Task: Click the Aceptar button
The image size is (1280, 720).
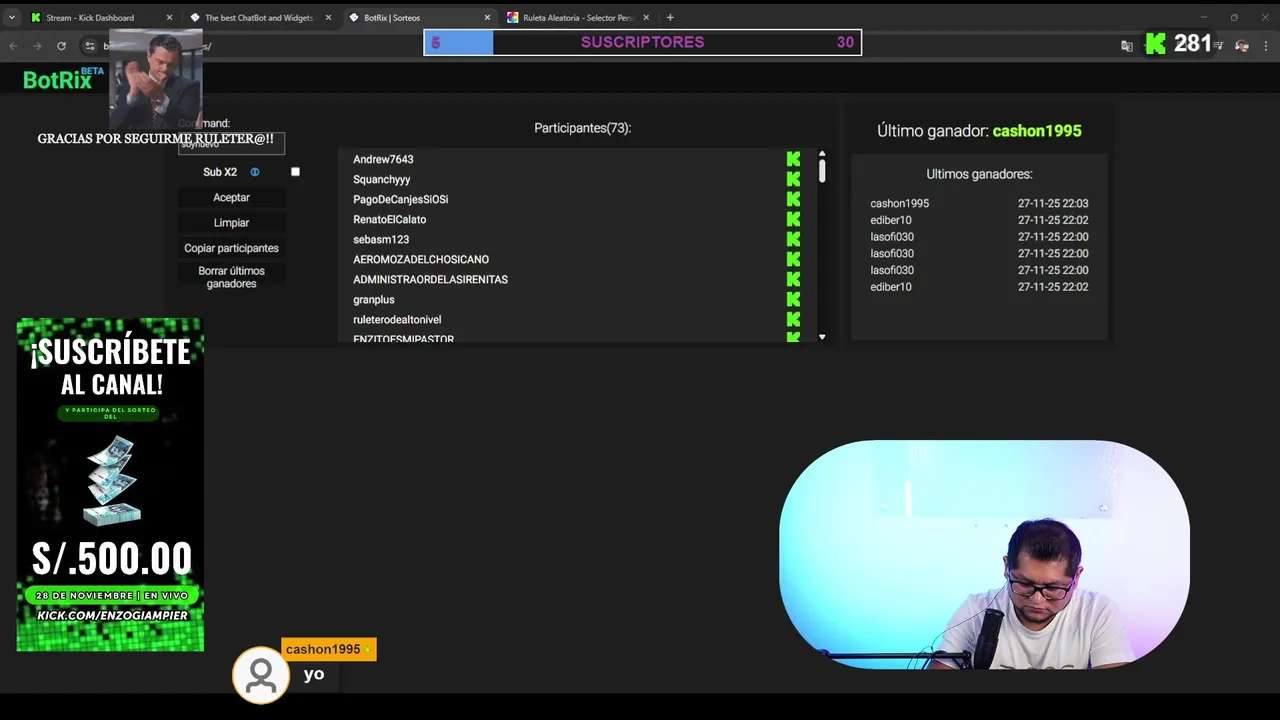Action: pyautogui.click(x=231, y=197)
